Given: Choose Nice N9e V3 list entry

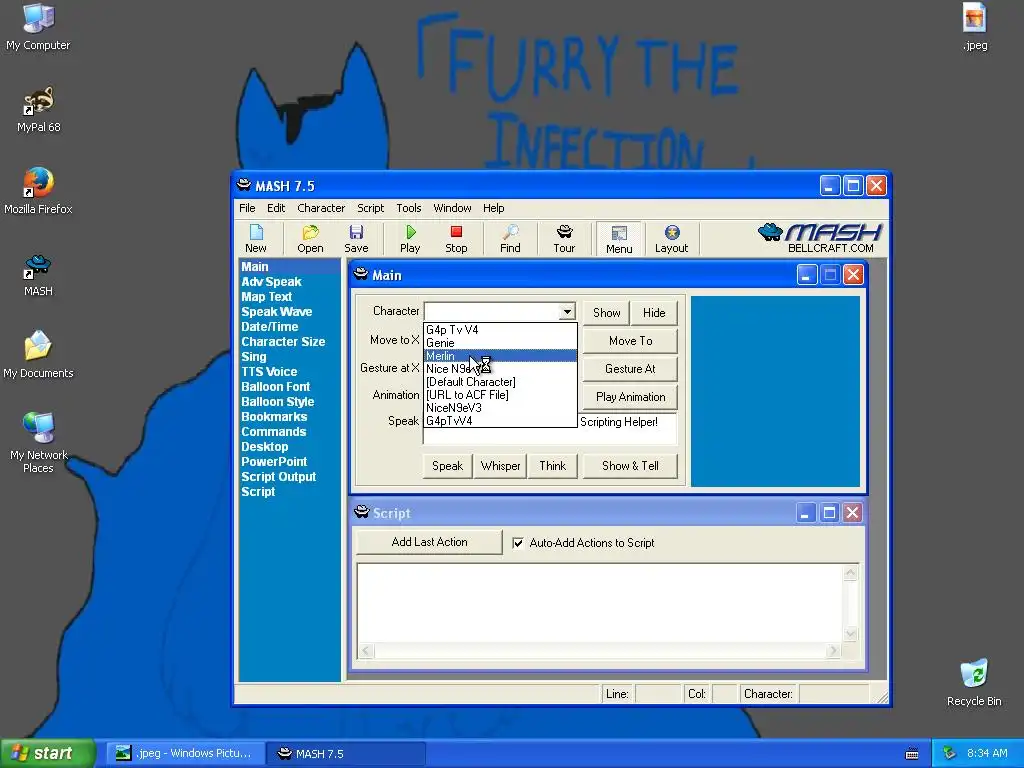Looking at the screenshot, I should (x=500, y=369).
